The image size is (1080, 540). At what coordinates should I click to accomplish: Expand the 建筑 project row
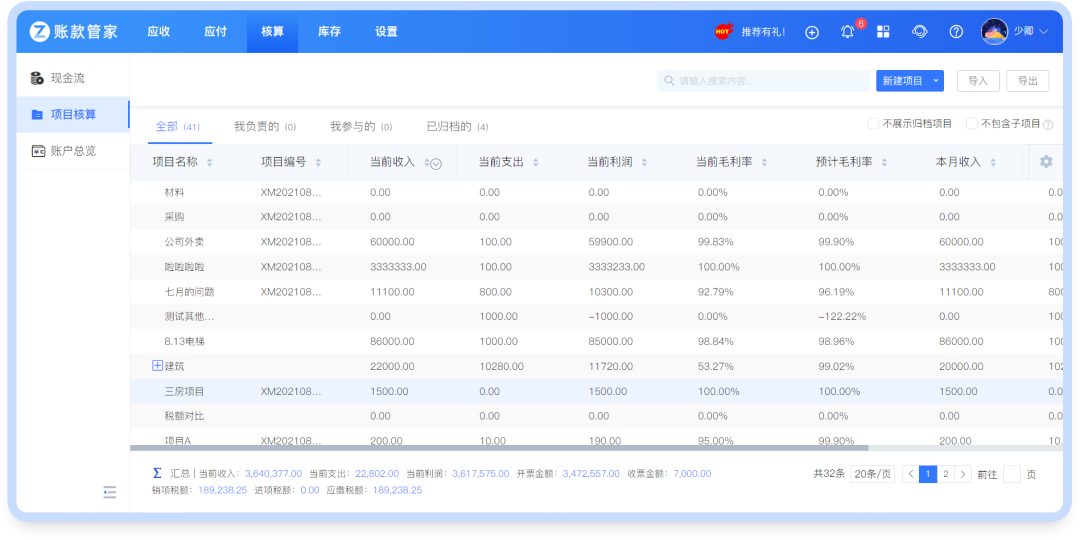pos(157,366)
